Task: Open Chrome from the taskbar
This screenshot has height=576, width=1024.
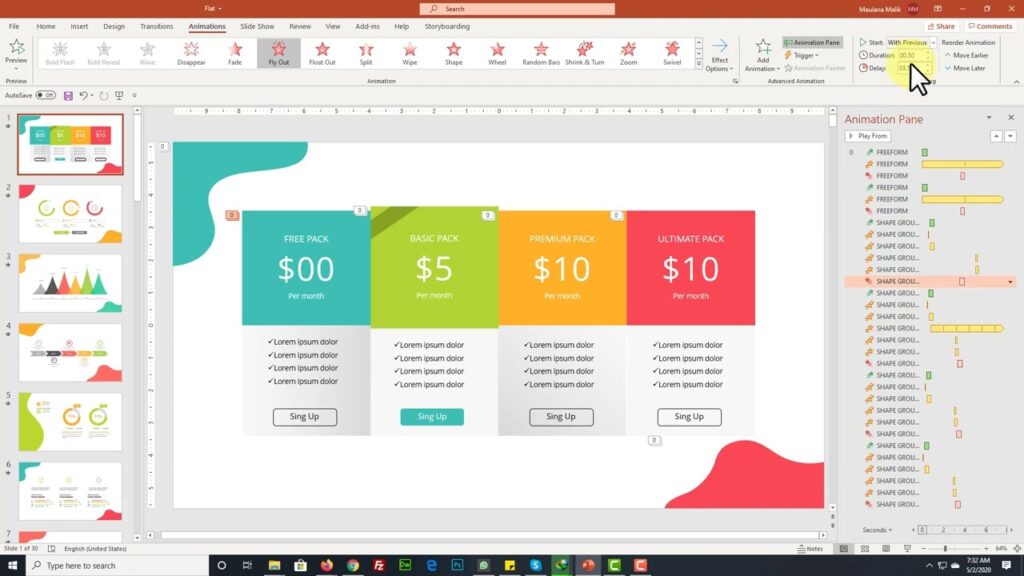Action: (x=353, y=565)
